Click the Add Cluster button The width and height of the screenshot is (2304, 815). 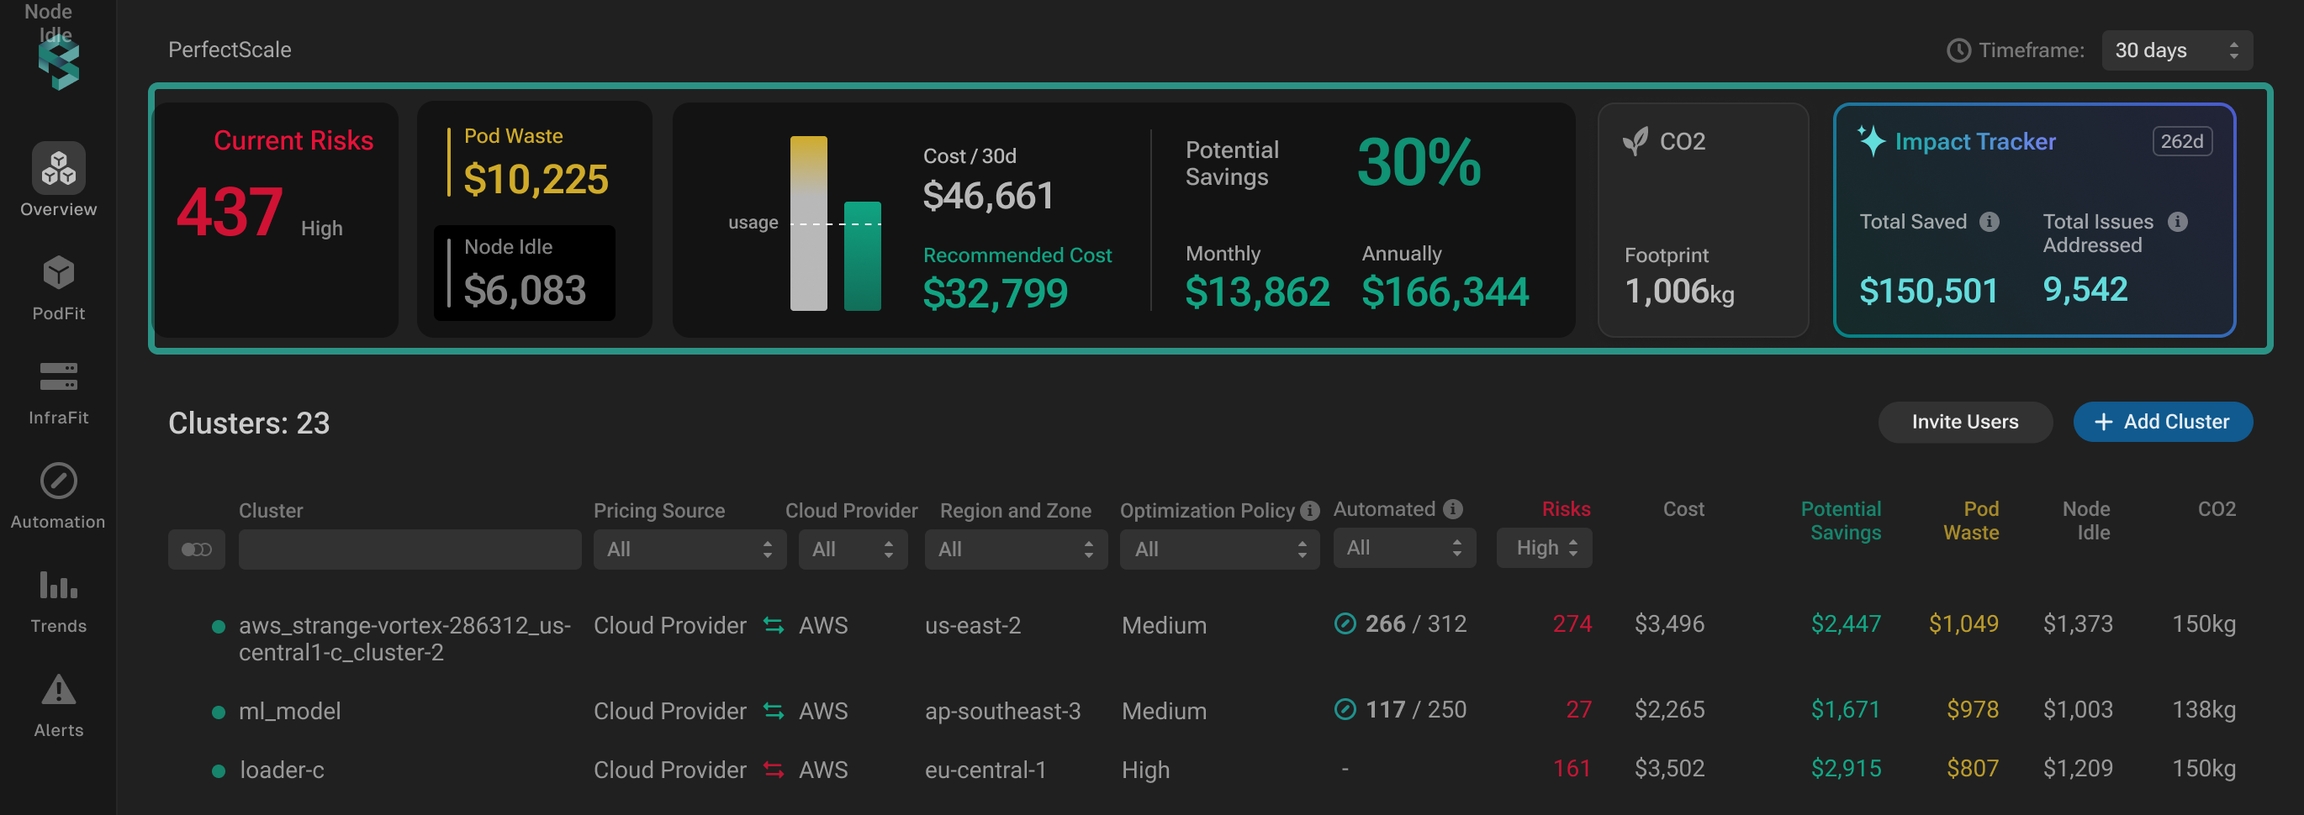click(2162, 422)
